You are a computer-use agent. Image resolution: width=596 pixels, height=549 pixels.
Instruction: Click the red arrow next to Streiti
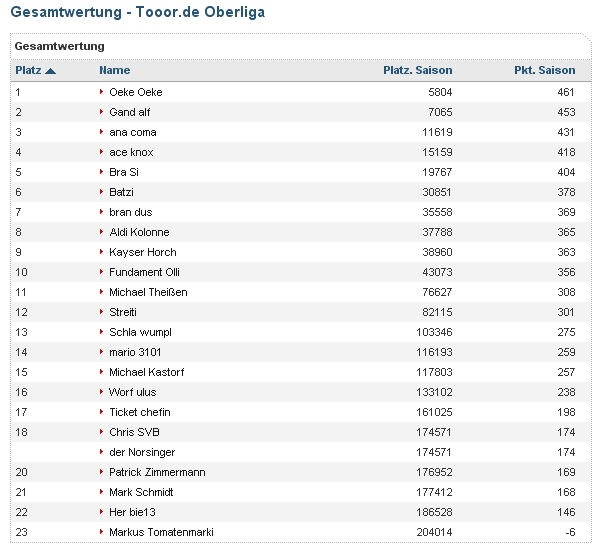[x=101, y=312]
